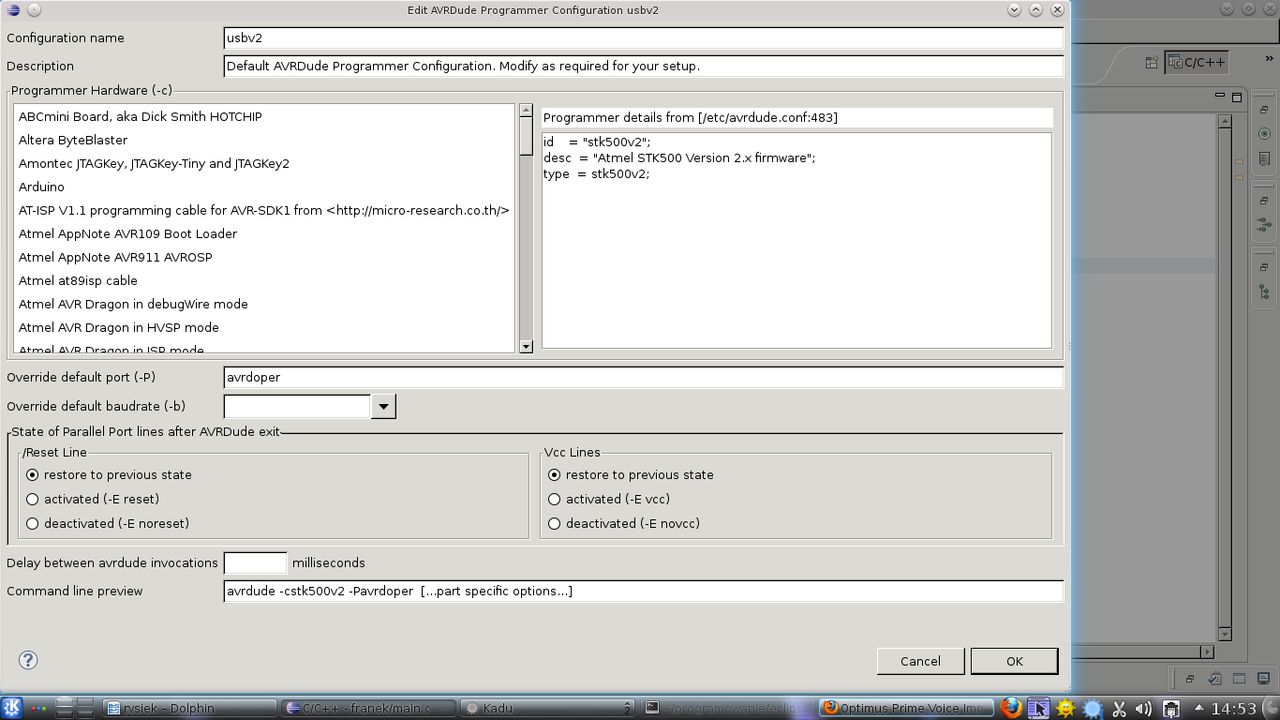Select Altera ByteBlaster in programmer list
Viewport: 1280px width, 720px height.
coord(265,140)
